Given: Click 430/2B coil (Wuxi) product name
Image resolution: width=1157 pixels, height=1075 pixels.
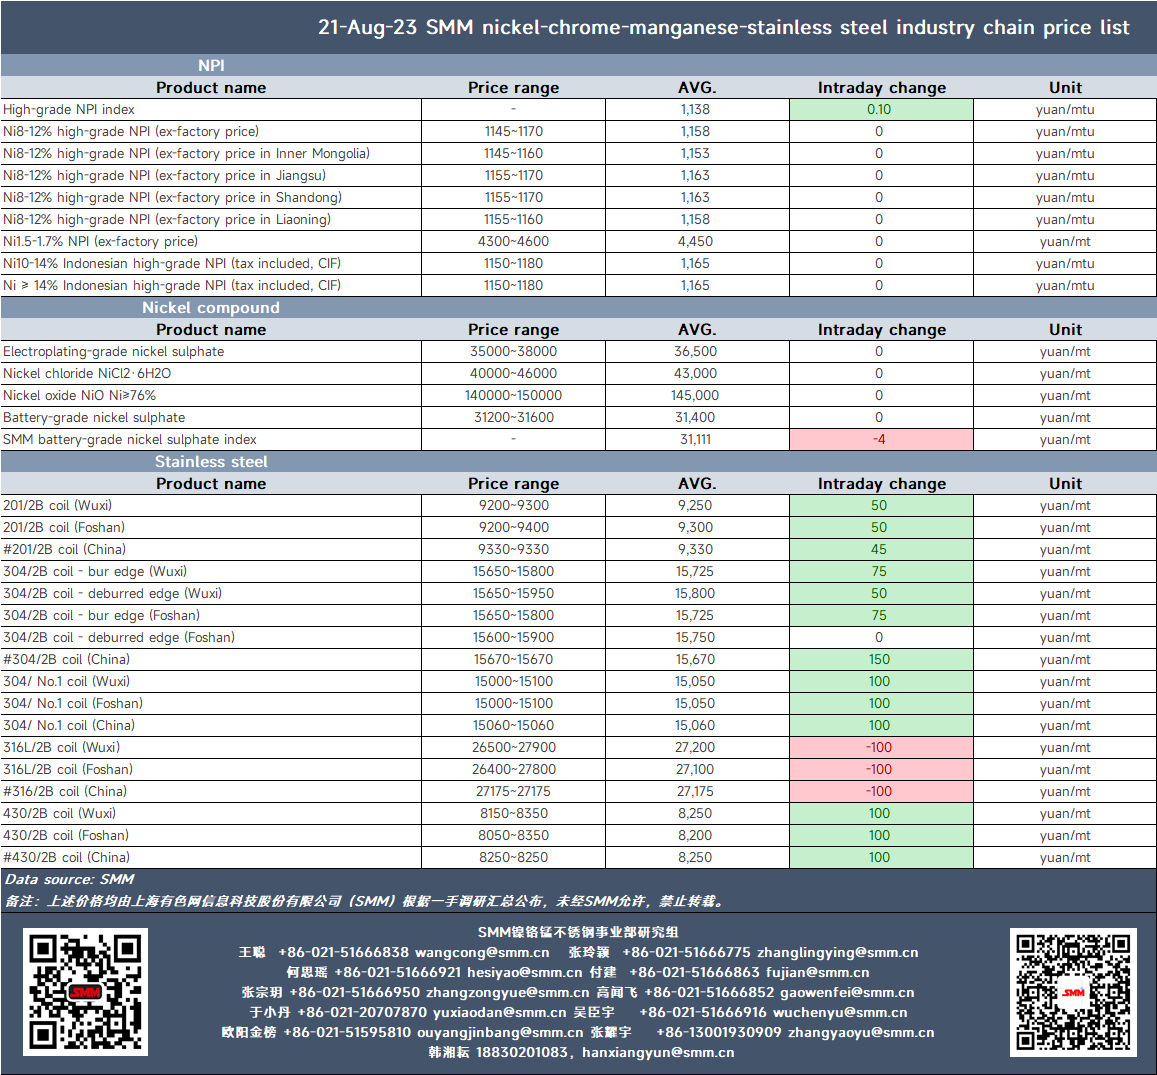Looking at the screenshot, I should pos(59,814).
